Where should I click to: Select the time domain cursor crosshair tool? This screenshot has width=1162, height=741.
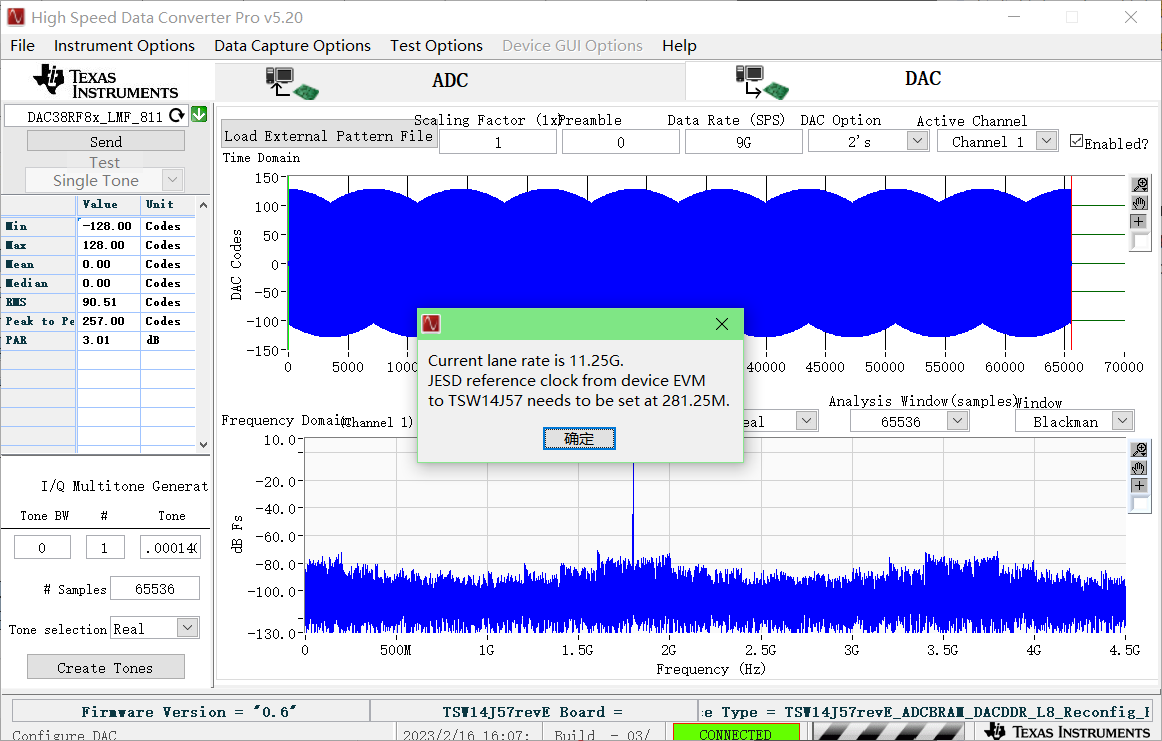[x=1139, y=222]
